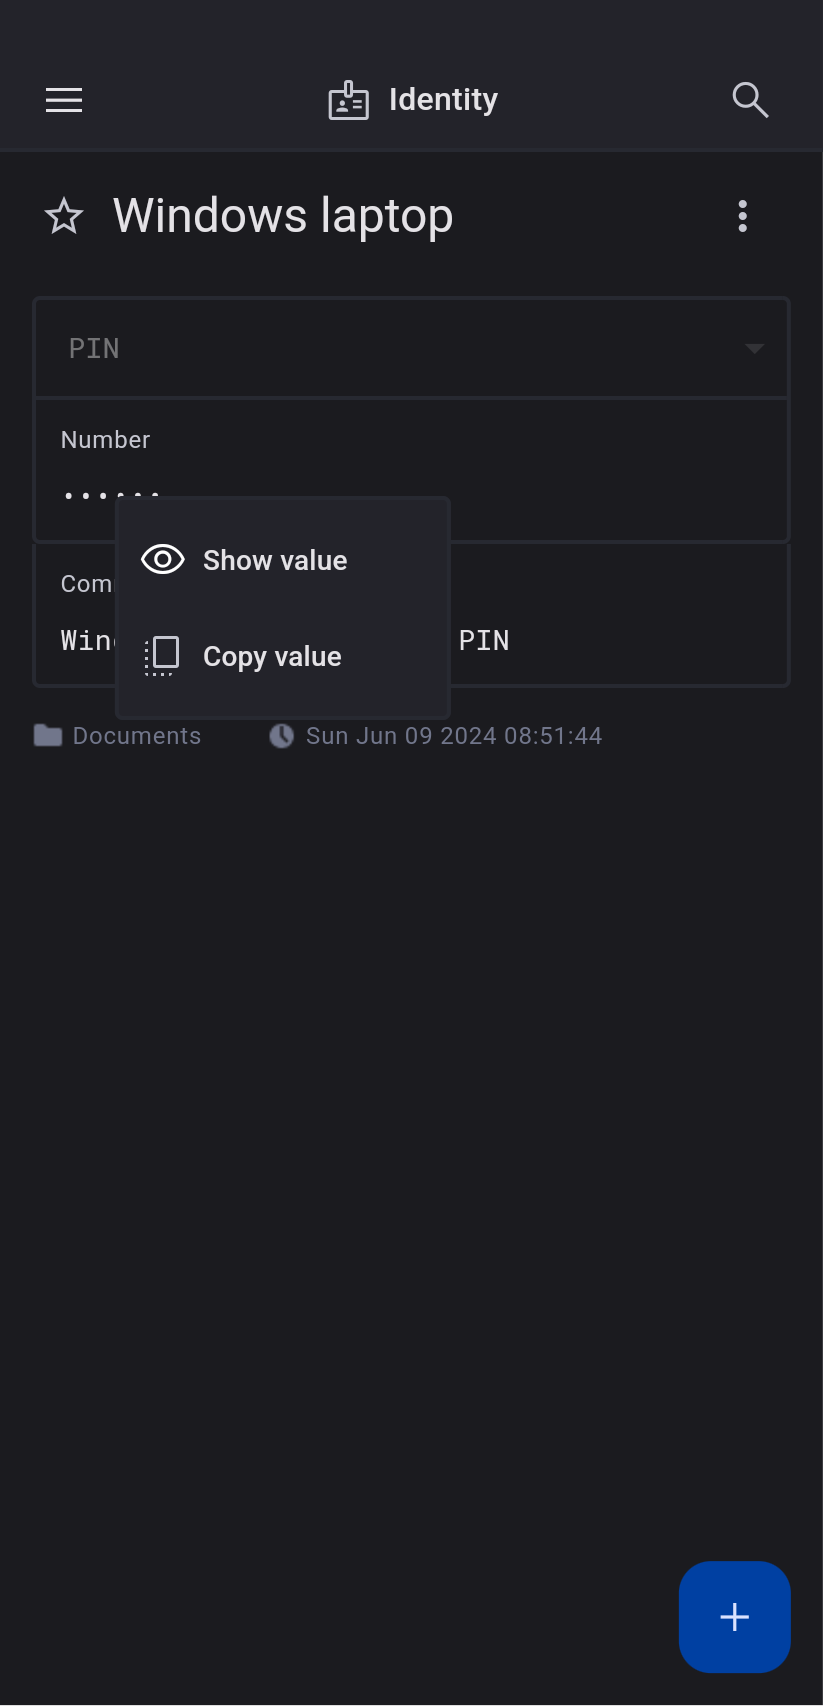Open the hamburger navigation menu

64,100
